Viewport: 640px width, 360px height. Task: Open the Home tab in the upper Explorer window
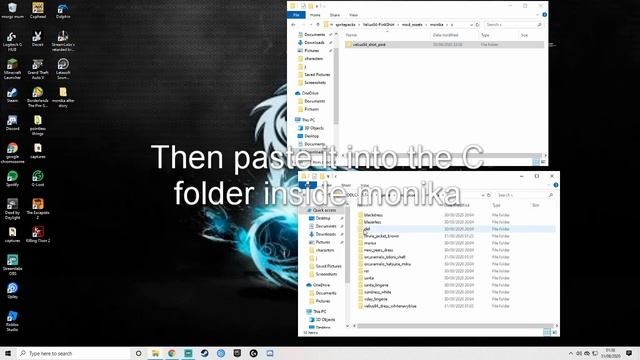(x=315, y=15)
